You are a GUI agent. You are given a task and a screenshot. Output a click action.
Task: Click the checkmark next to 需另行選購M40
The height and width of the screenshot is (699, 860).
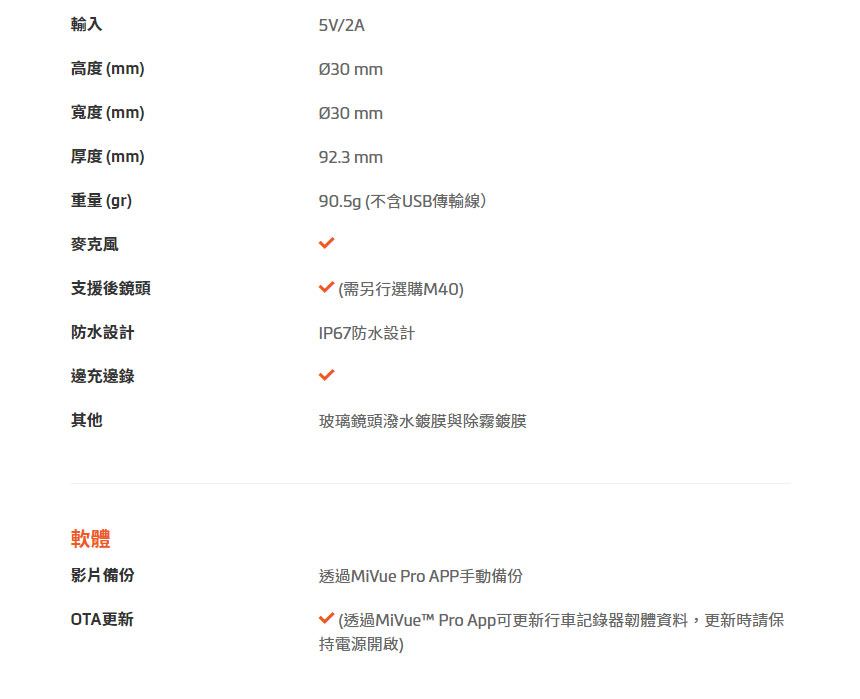(x=326, y=288)
